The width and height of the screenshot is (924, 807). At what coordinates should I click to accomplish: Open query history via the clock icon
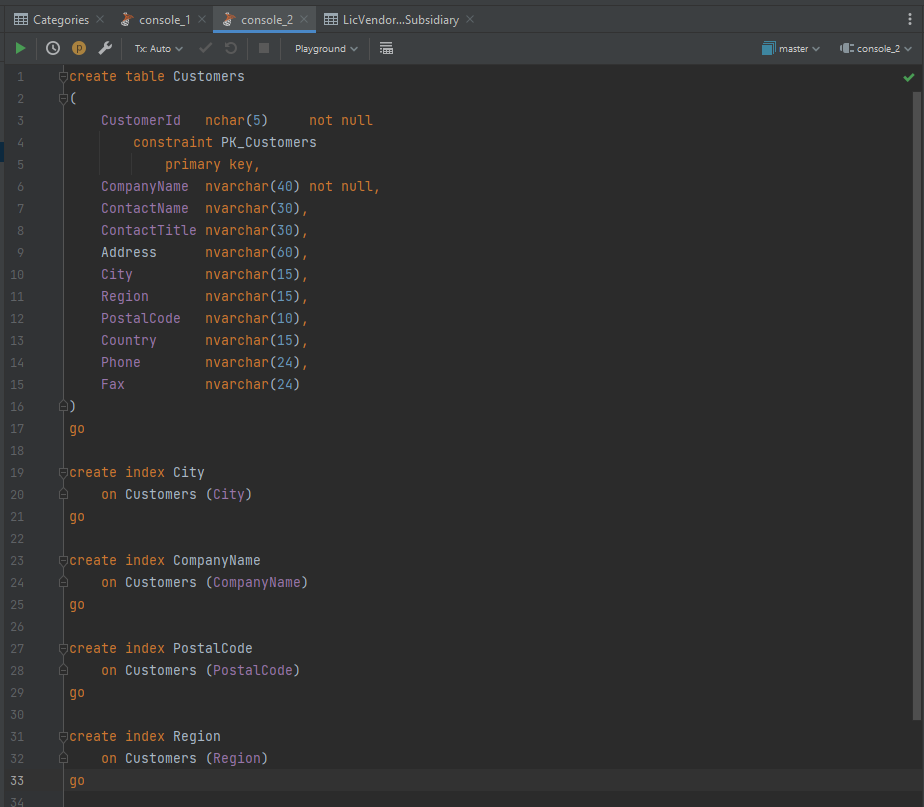coord(53,48)
